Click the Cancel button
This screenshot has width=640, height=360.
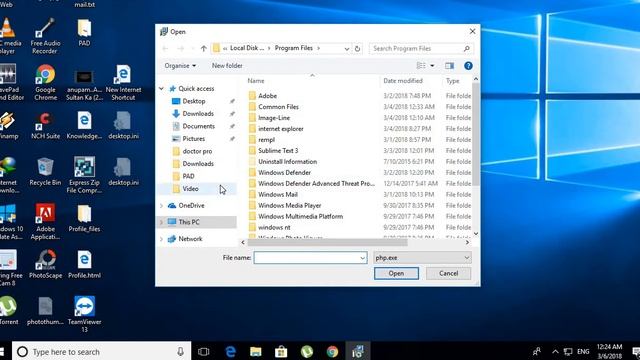pyautogui.click(x=448, y=273)
